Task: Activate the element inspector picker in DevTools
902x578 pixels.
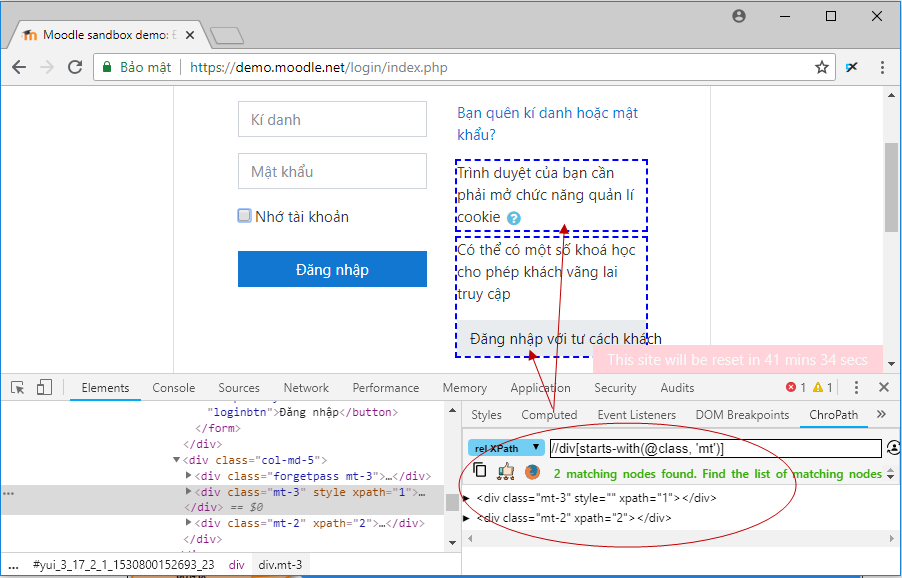Action: (18, 388)
